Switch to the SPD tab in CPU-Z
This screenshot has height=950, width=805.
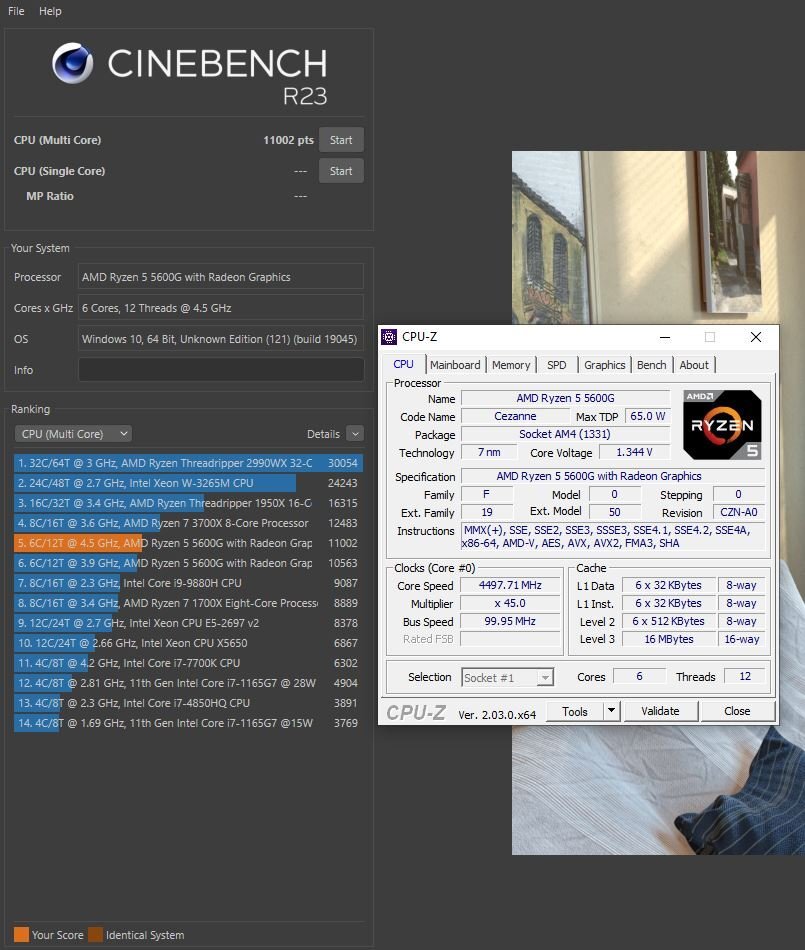557,365
